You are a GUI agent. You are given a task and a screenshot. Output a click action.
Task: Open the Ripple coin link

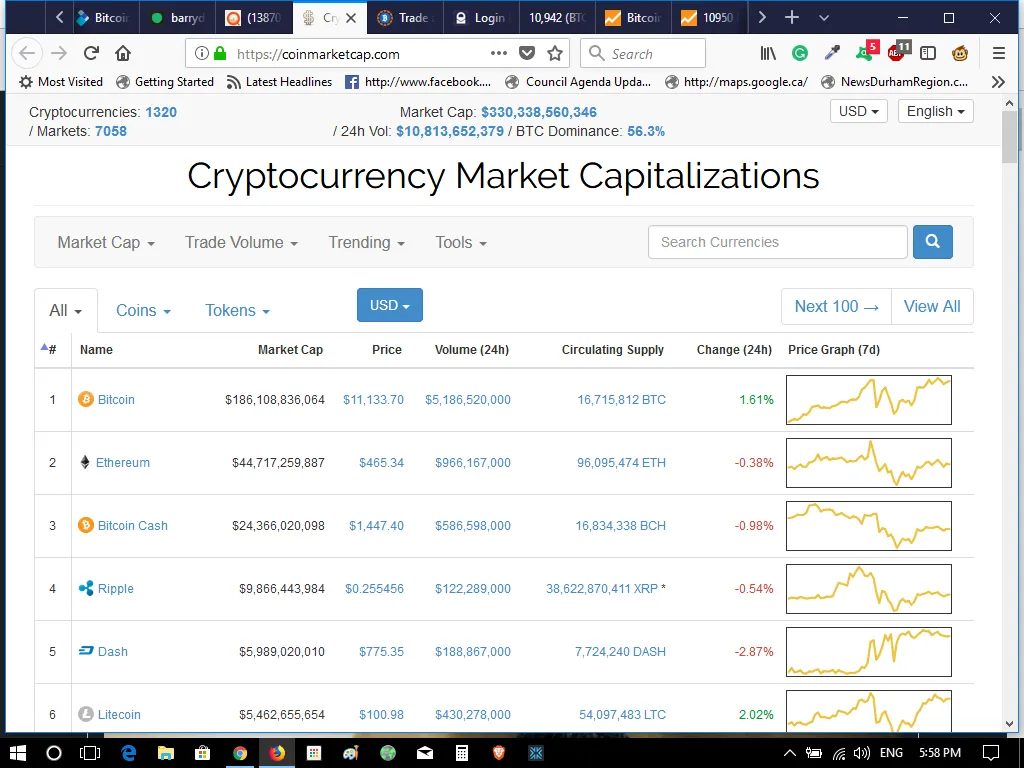[116, 588]
